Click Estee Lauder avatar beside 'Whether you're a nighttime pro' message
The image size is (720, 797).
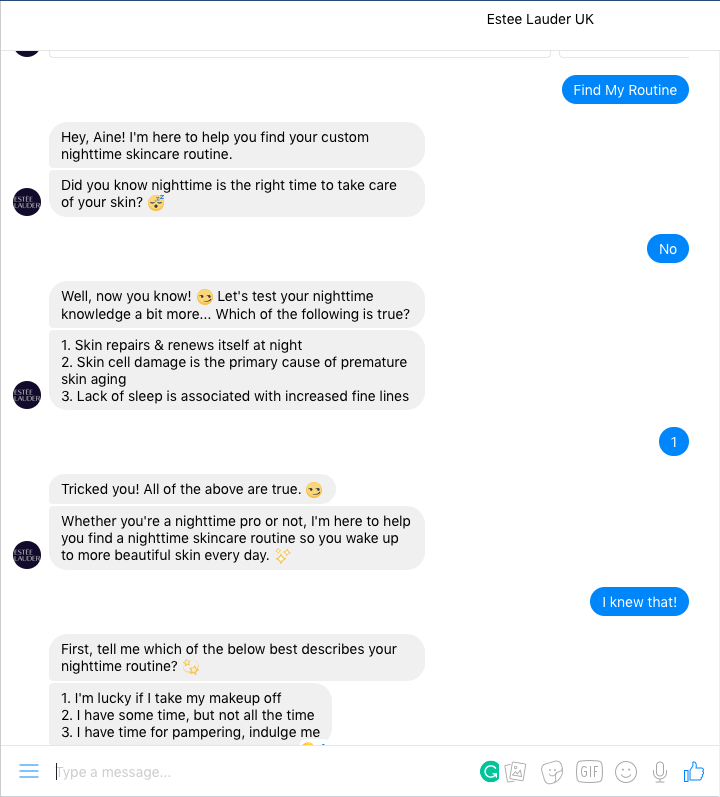click(x=27, y=554)
